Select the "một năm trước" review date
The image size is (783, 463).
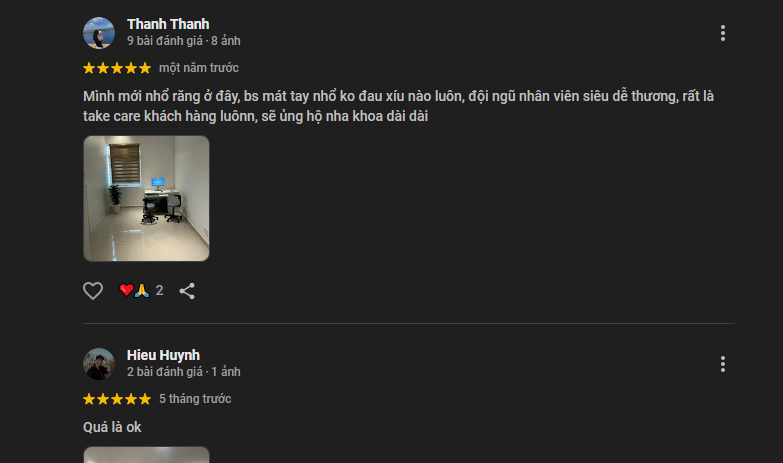coord(199,68)
